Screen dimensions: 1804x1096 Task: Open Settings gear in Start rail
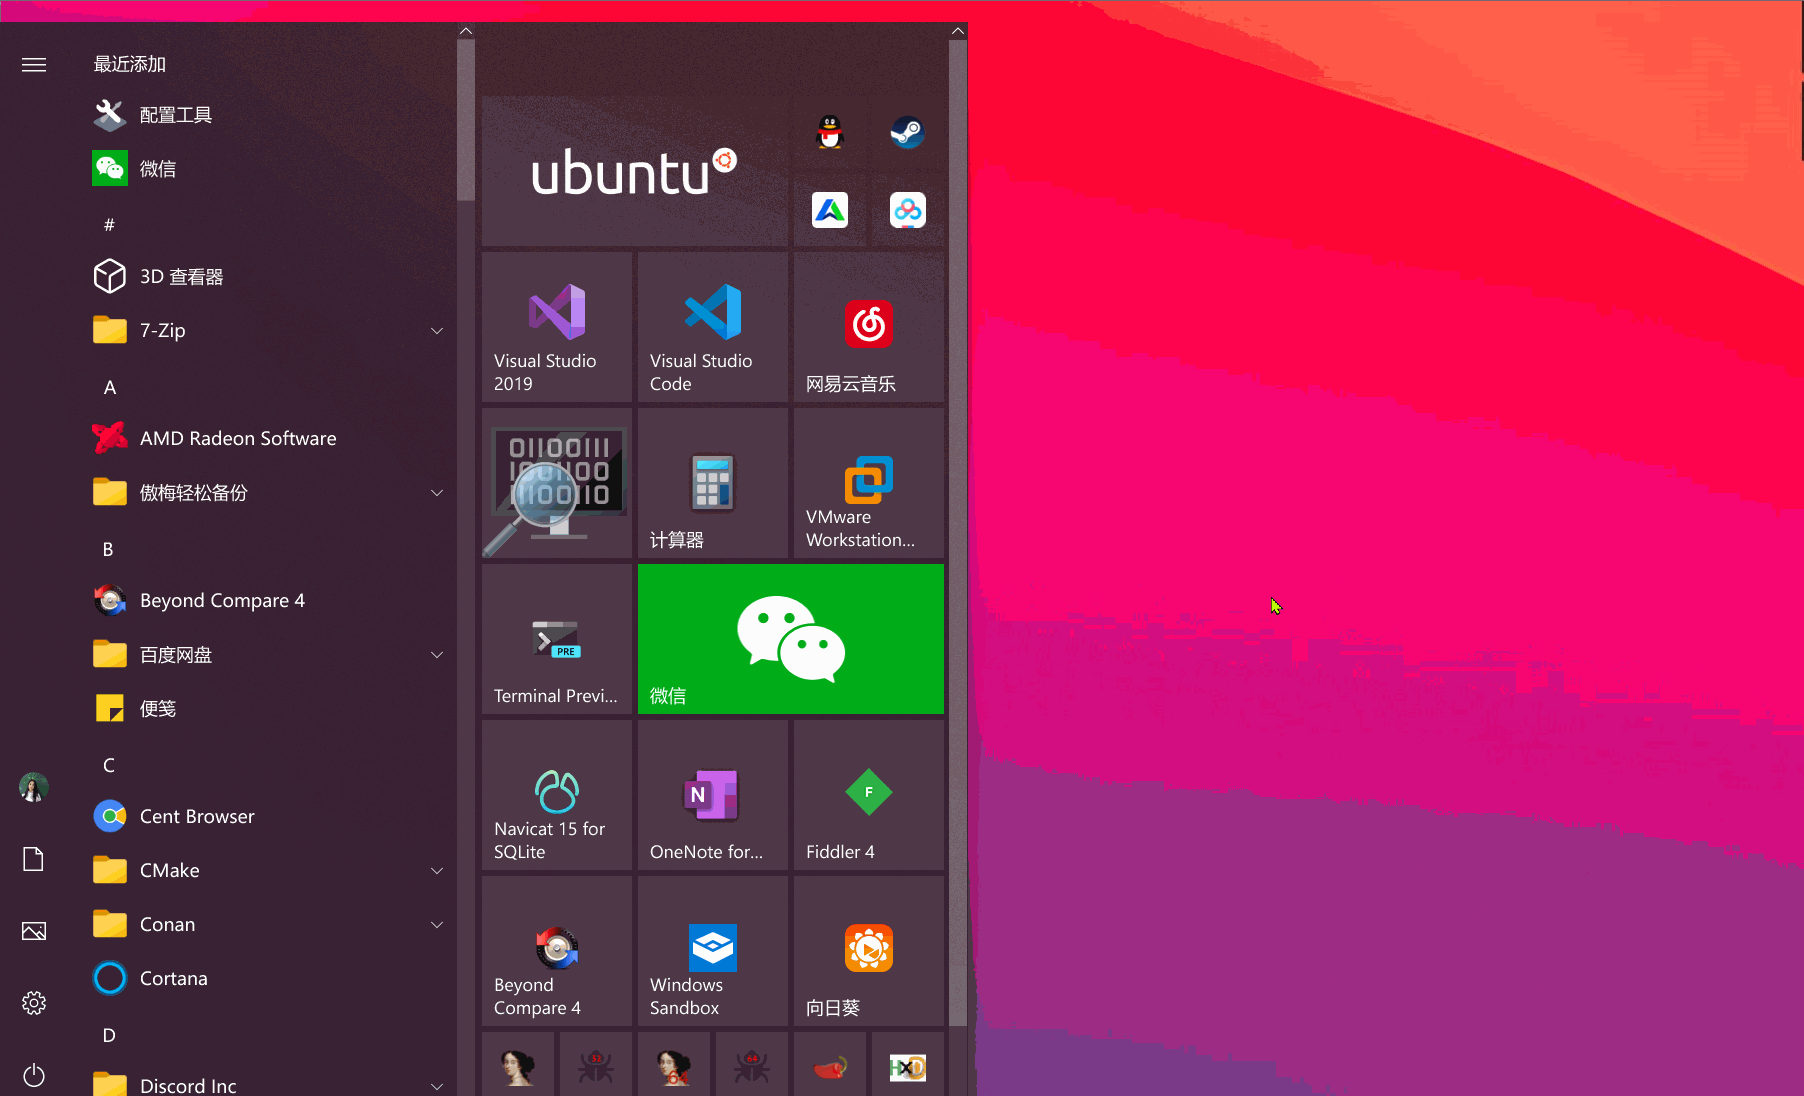click(34, 1003)
